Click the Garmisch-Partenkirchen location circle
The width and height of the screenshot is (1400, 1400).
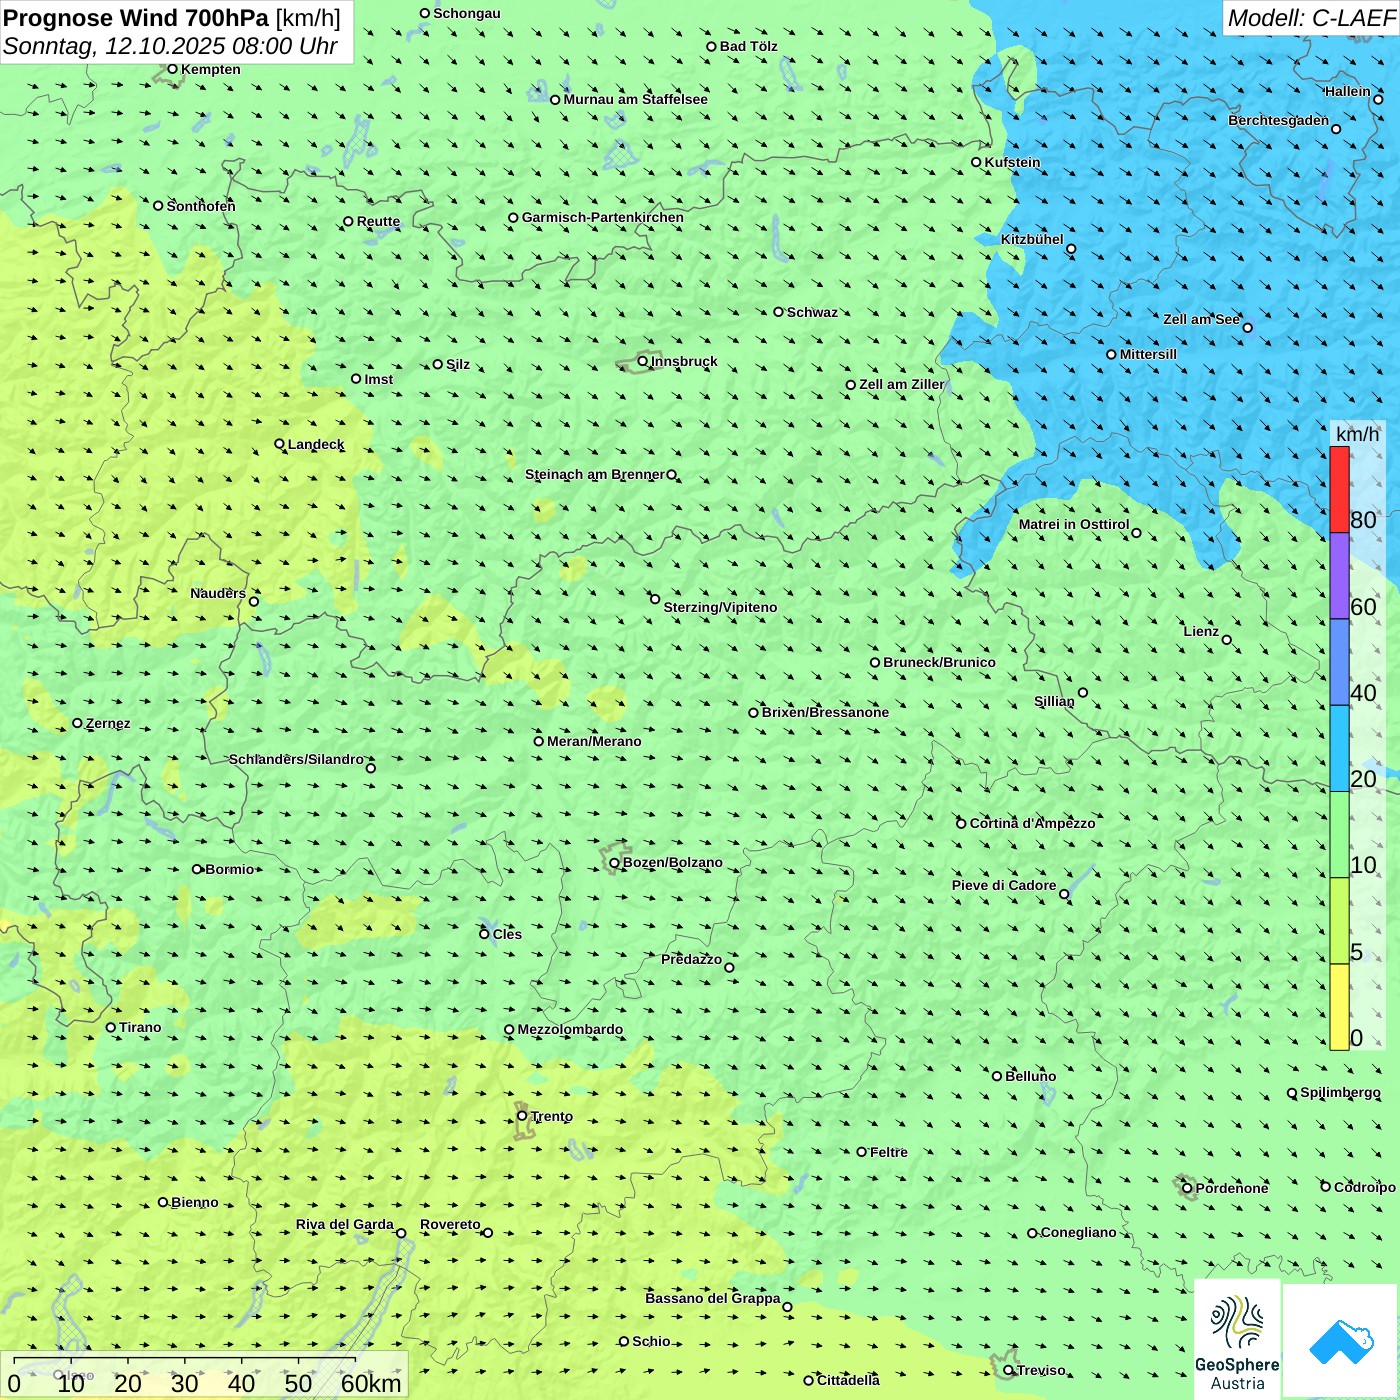point(514,217)
